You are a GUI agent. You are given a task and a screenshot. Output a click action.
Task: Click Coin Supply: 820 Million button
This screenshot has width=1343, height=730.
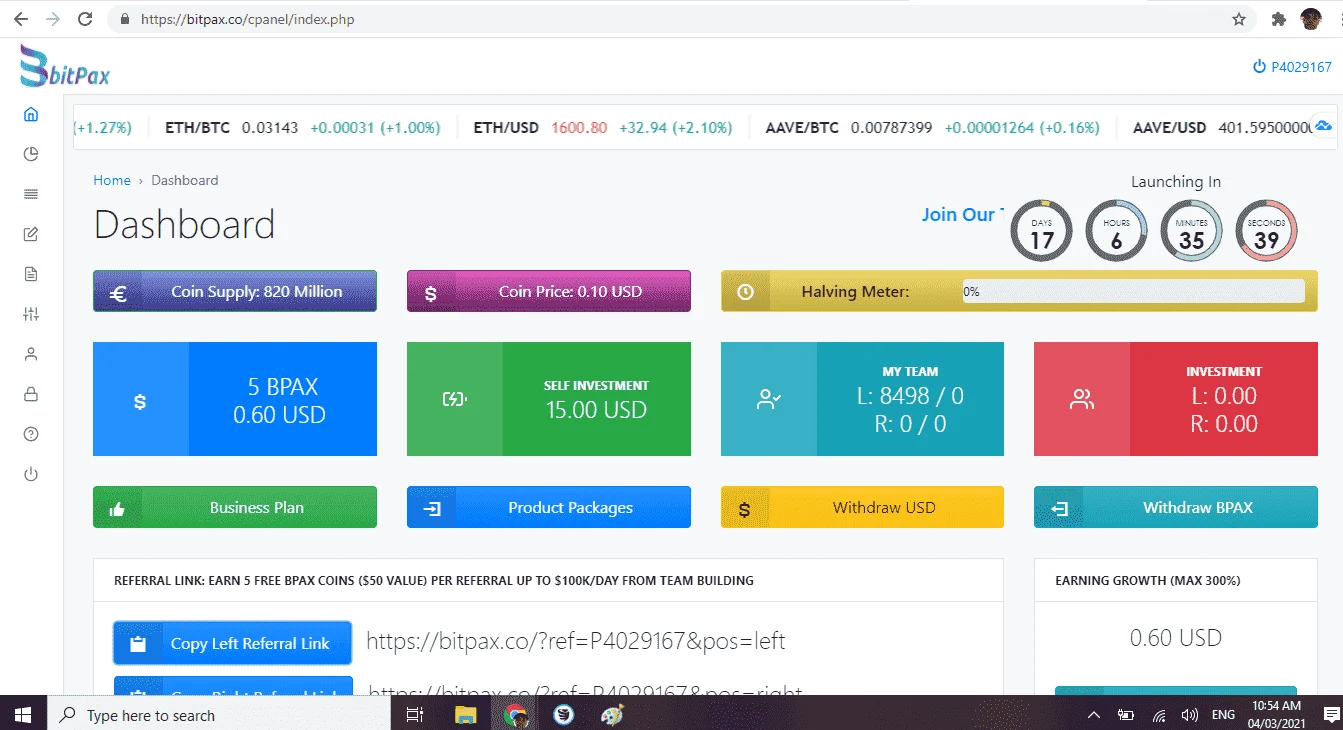click(x=235, y=291)
